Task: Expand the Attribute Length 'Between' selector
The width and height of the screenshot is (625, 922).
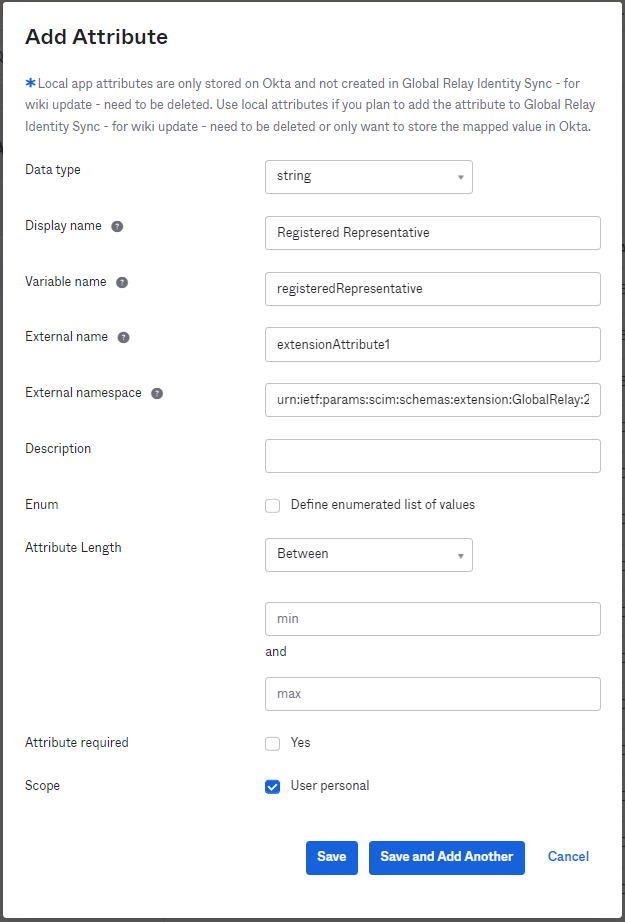Action: (368, 555)
